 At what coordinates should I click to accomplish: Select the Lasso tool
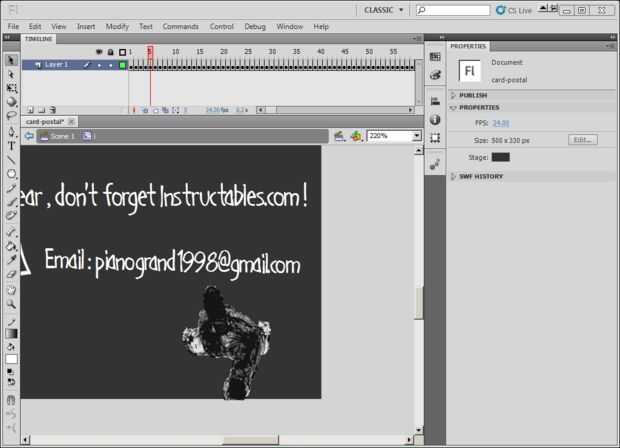point(11,116)
